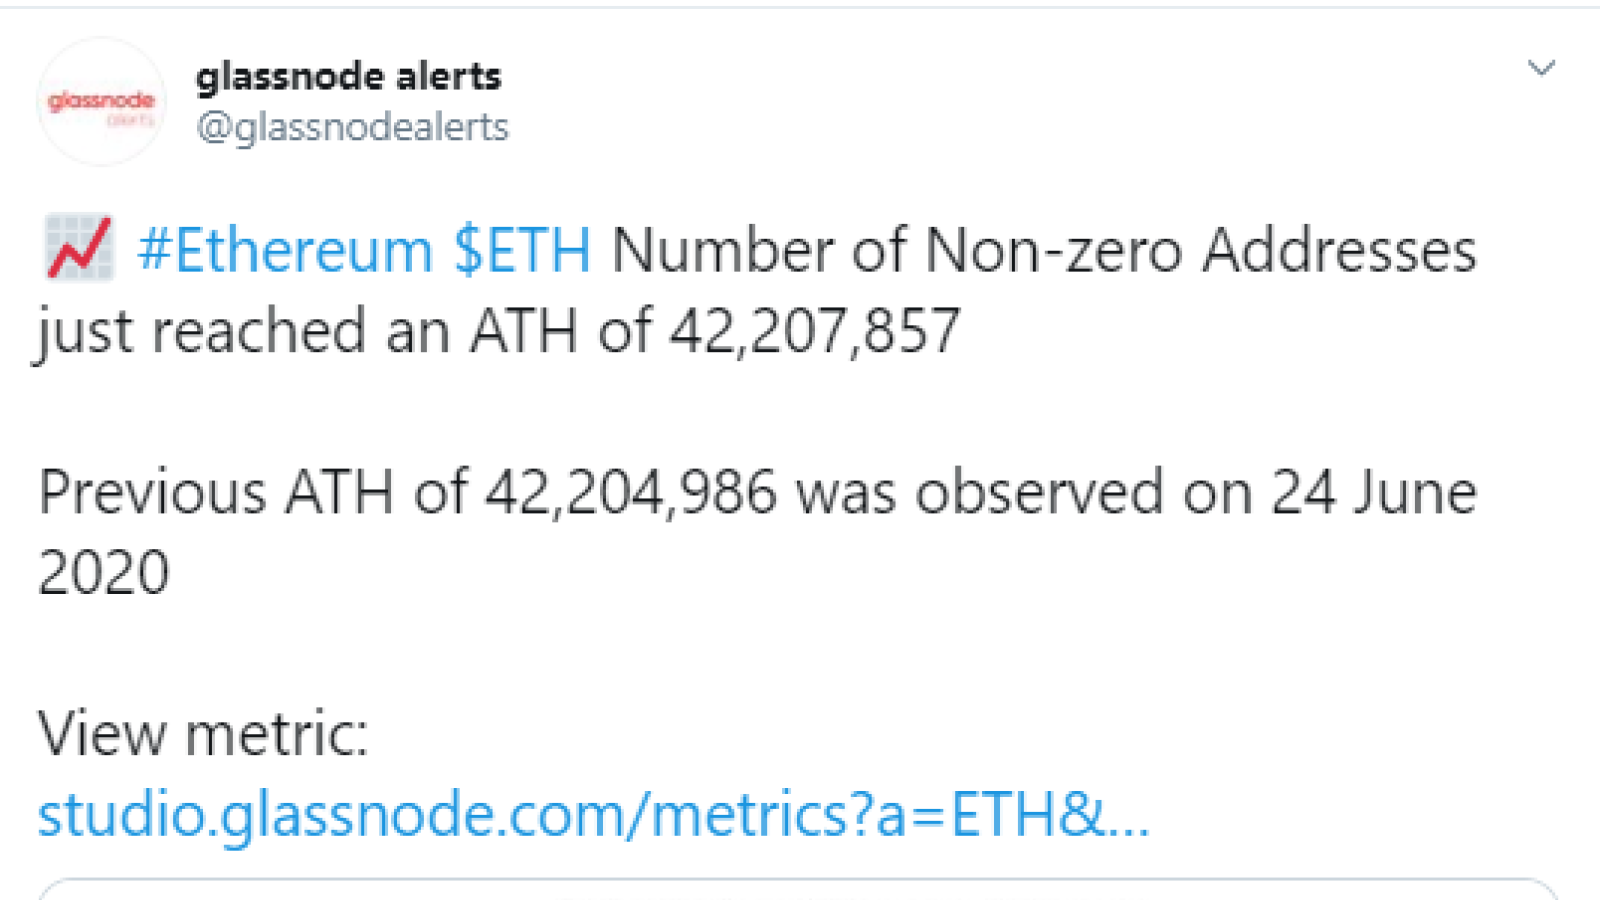Image resolution: width=1600 pixels, height=900 pixels.
Task: Click the link preview card below tweet
Action: 798,889
